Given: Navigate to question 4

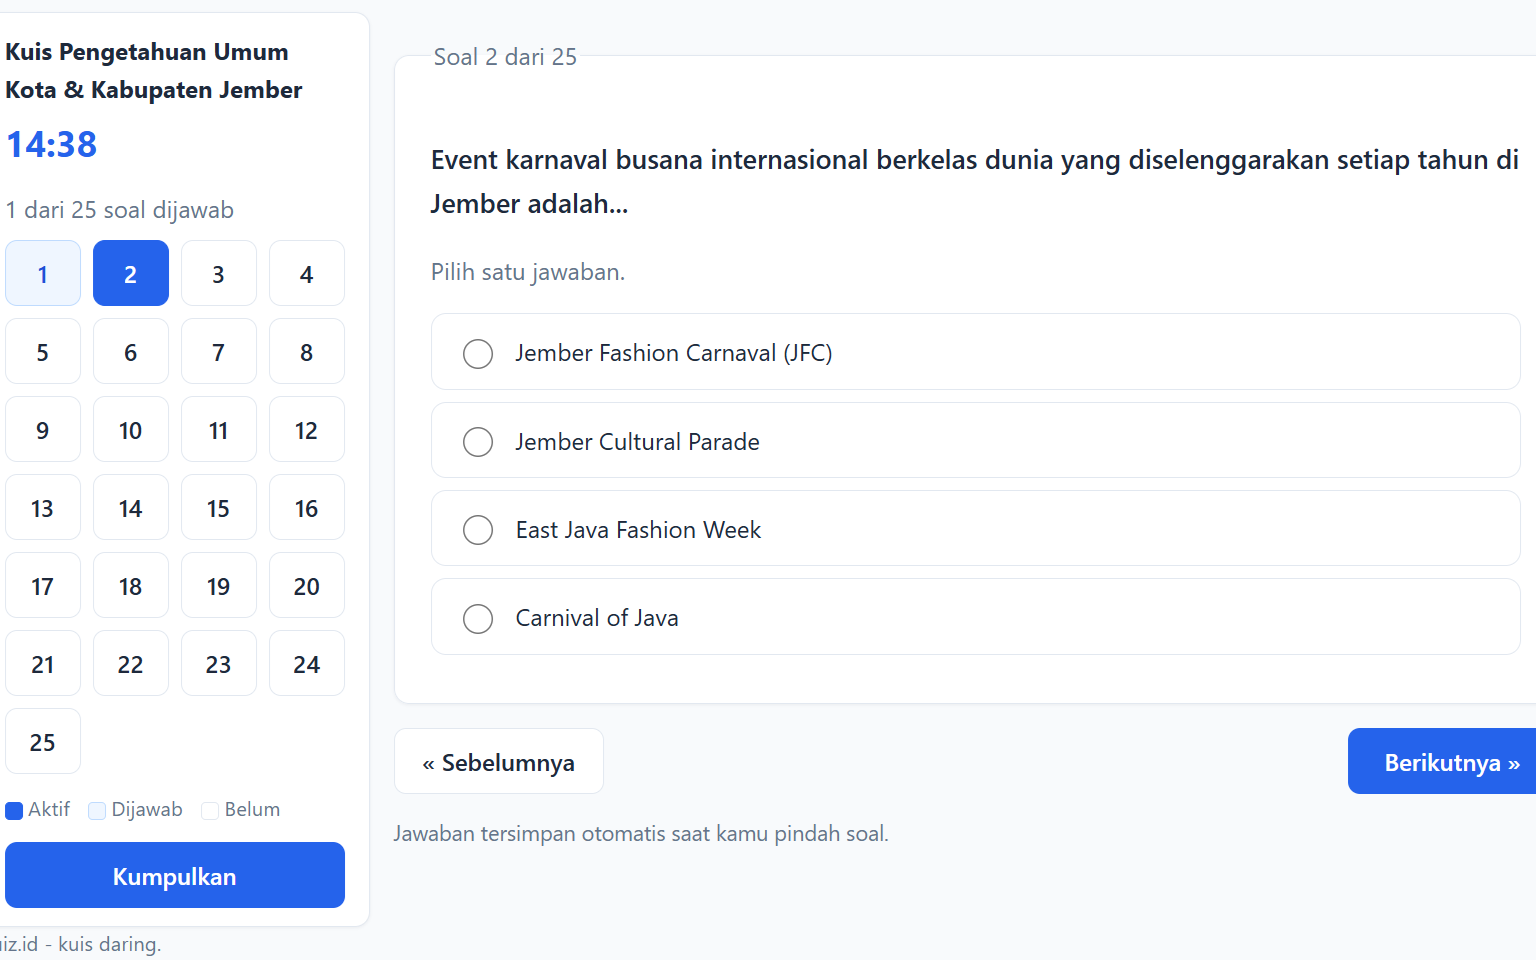Looking at the screenshot, I should [x=307, y=273].
